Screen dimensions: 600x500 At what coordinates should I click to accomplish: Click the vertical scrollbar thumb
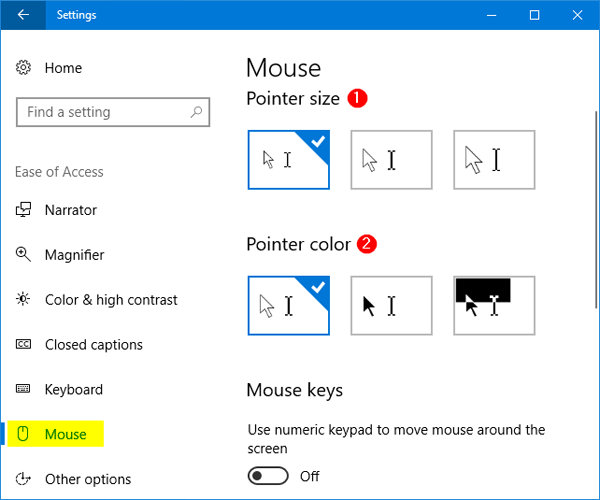(596, 209)
